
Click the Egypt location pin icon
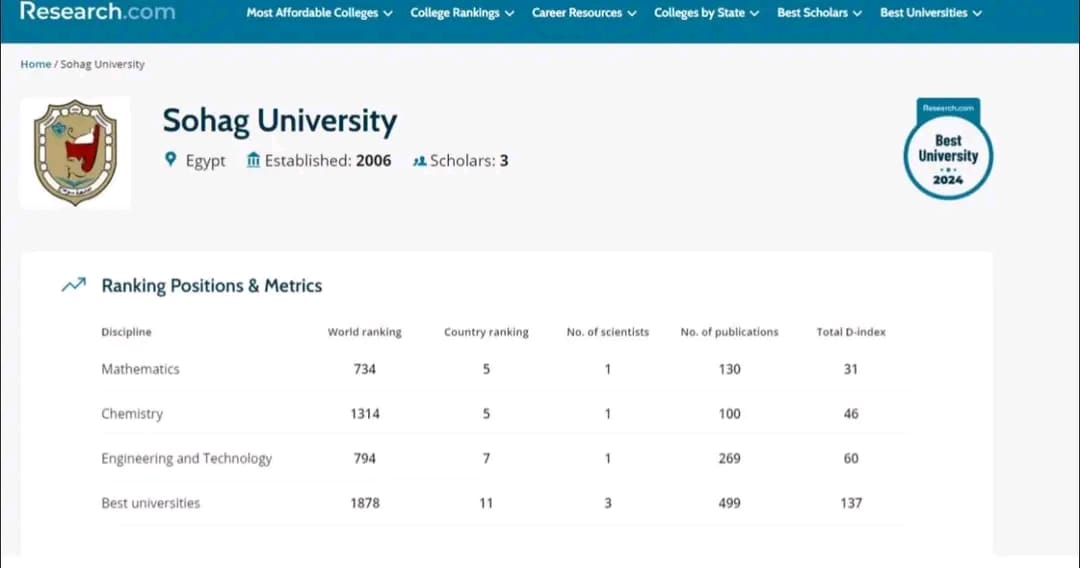171,160
